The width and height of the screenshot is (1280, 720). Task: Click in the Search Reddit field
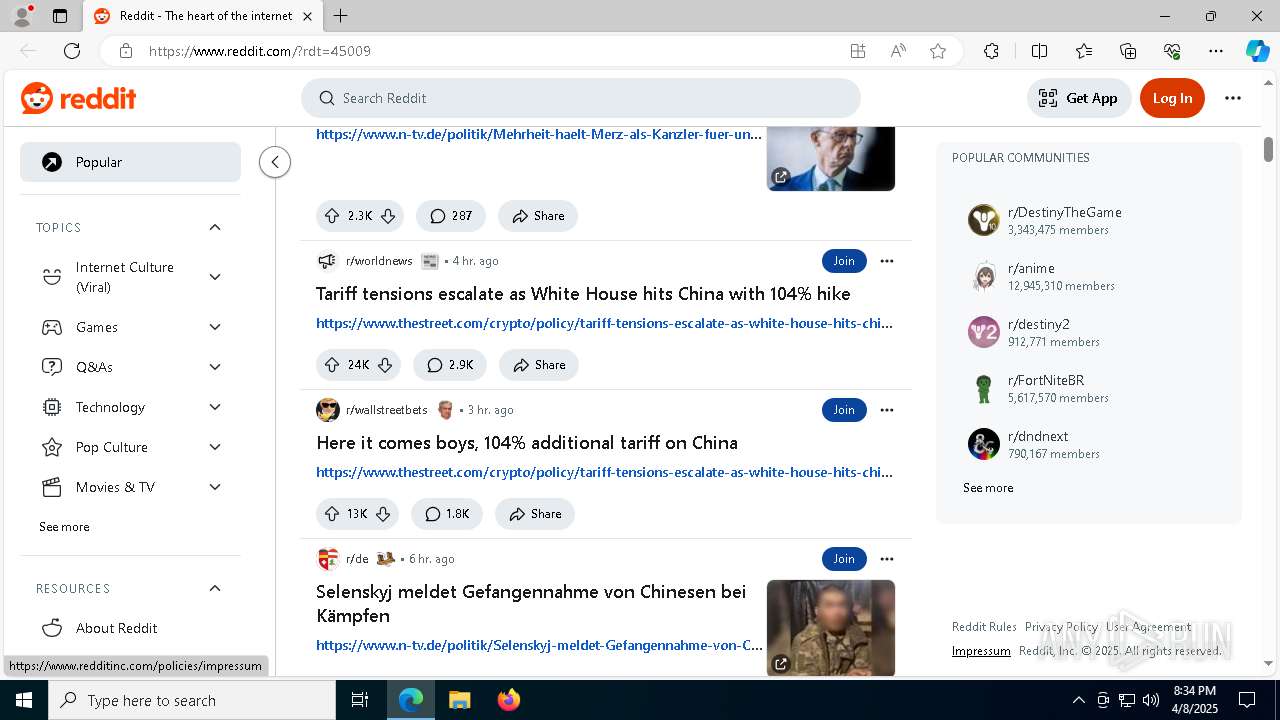click(581, 98)
